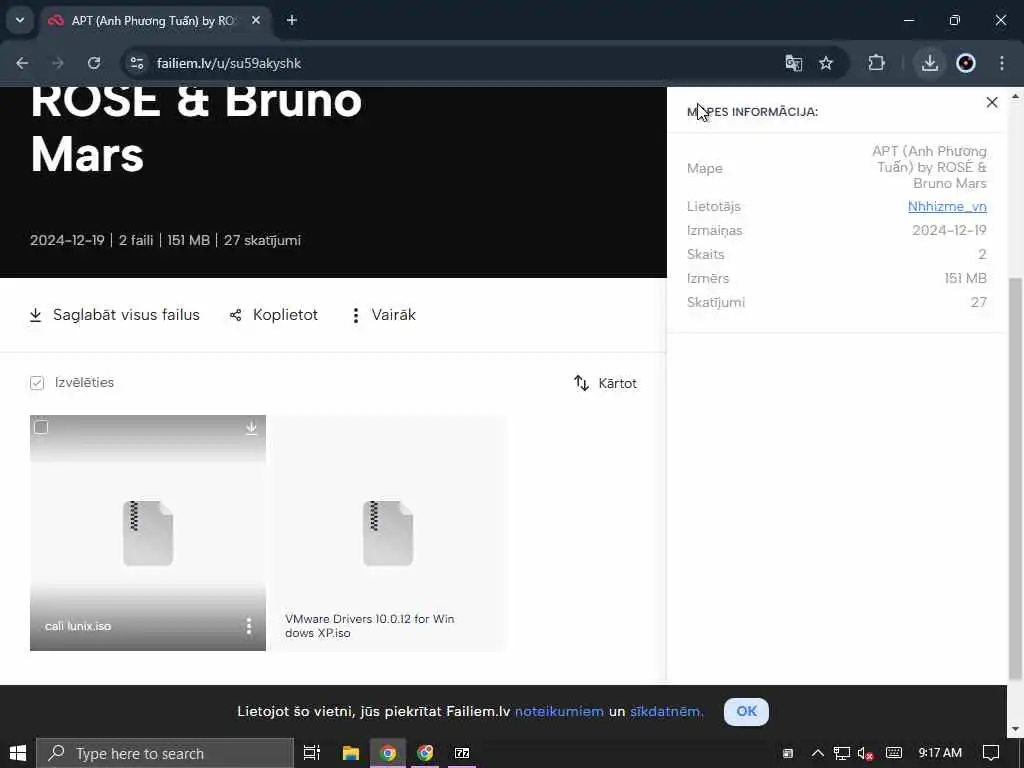Open the sīkdatnēm cookies link
This screenshot has height=768, width=1024.
click(x=665, y=711)
